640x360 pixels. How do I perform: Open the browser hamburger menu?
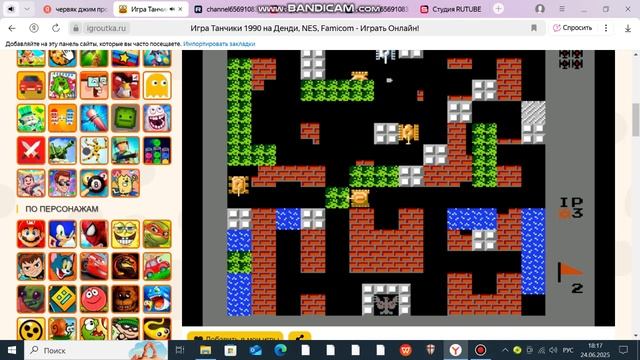(x=562, y=9)
